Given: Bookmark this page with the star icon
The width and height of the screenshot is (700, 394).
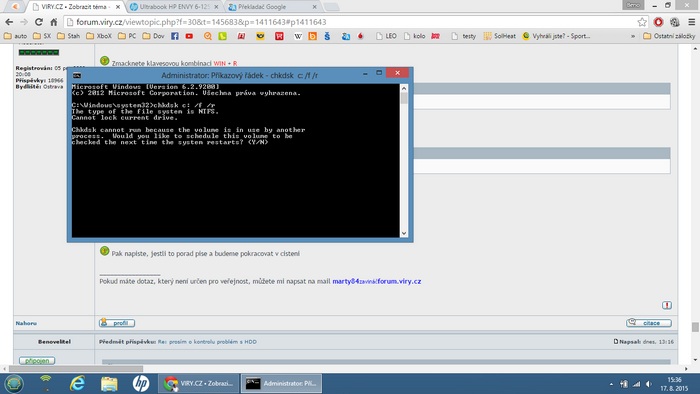Looking at the screenshot, I should click(x=642, y=22).
